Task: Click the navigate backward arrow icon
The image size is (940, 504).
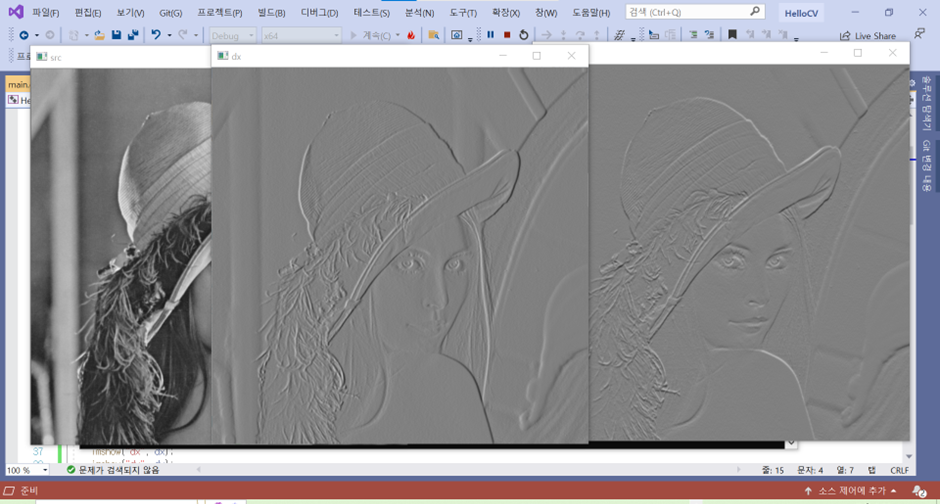Action: 24,35
